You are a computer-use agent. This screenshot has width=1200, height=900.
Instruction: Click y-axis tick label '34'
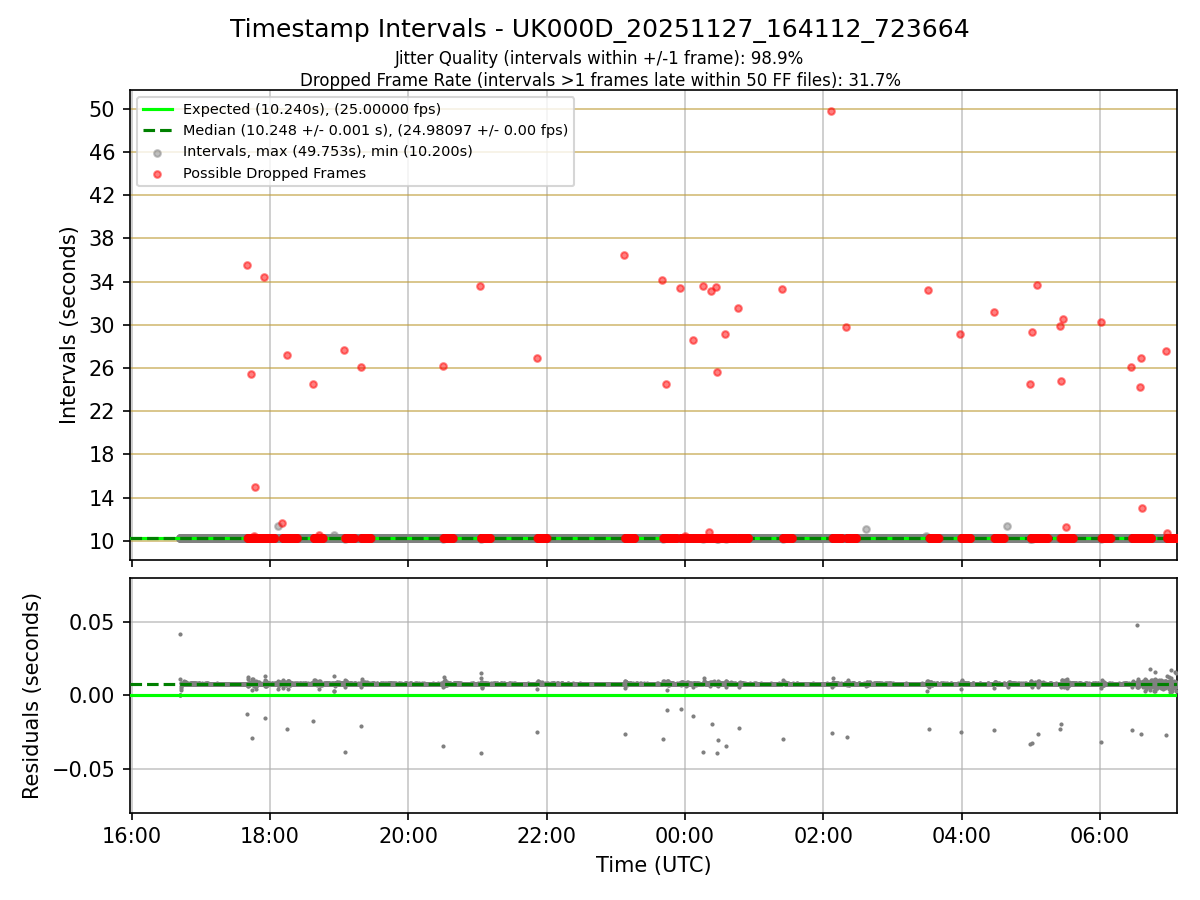104,282
